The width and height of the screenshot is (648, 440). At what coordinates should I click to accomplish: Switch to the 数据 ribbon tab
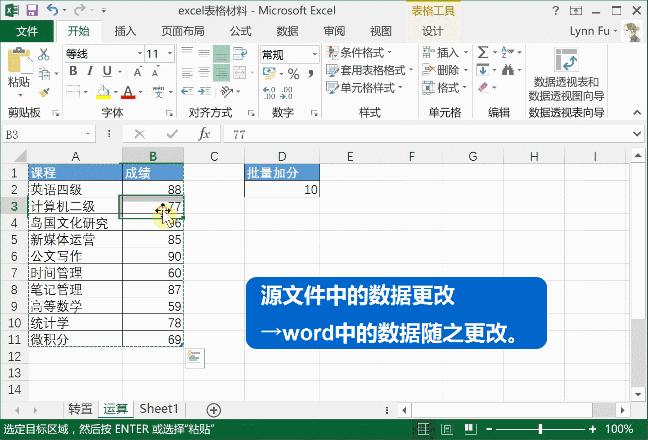click(x=287, y=31)
